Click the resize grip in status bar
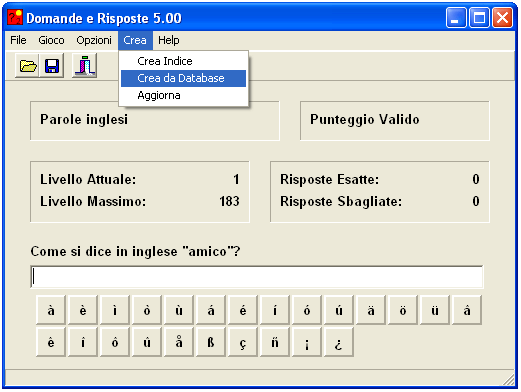 click(x=509, y=380)
